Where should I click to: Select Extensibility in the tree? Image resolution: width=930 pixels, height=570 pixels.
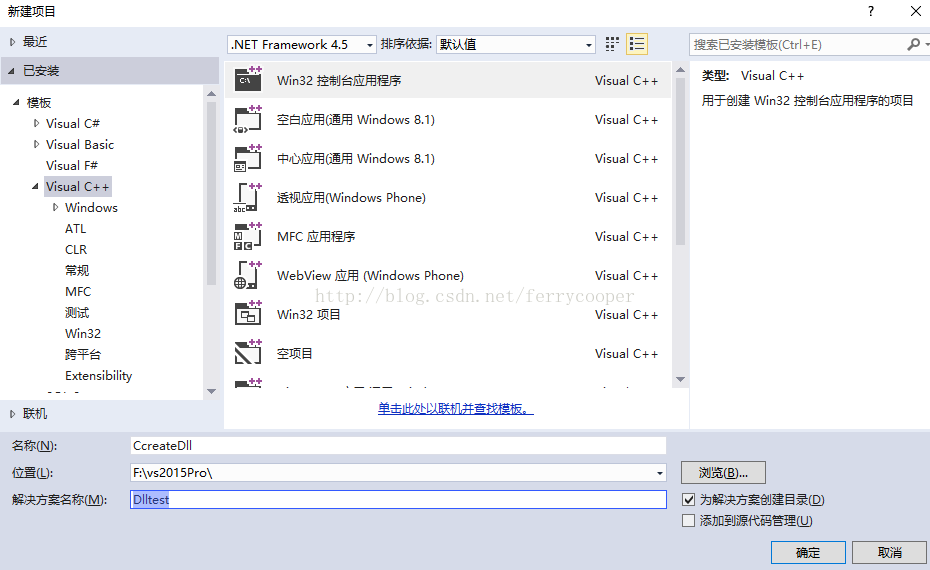coord(98,375)
